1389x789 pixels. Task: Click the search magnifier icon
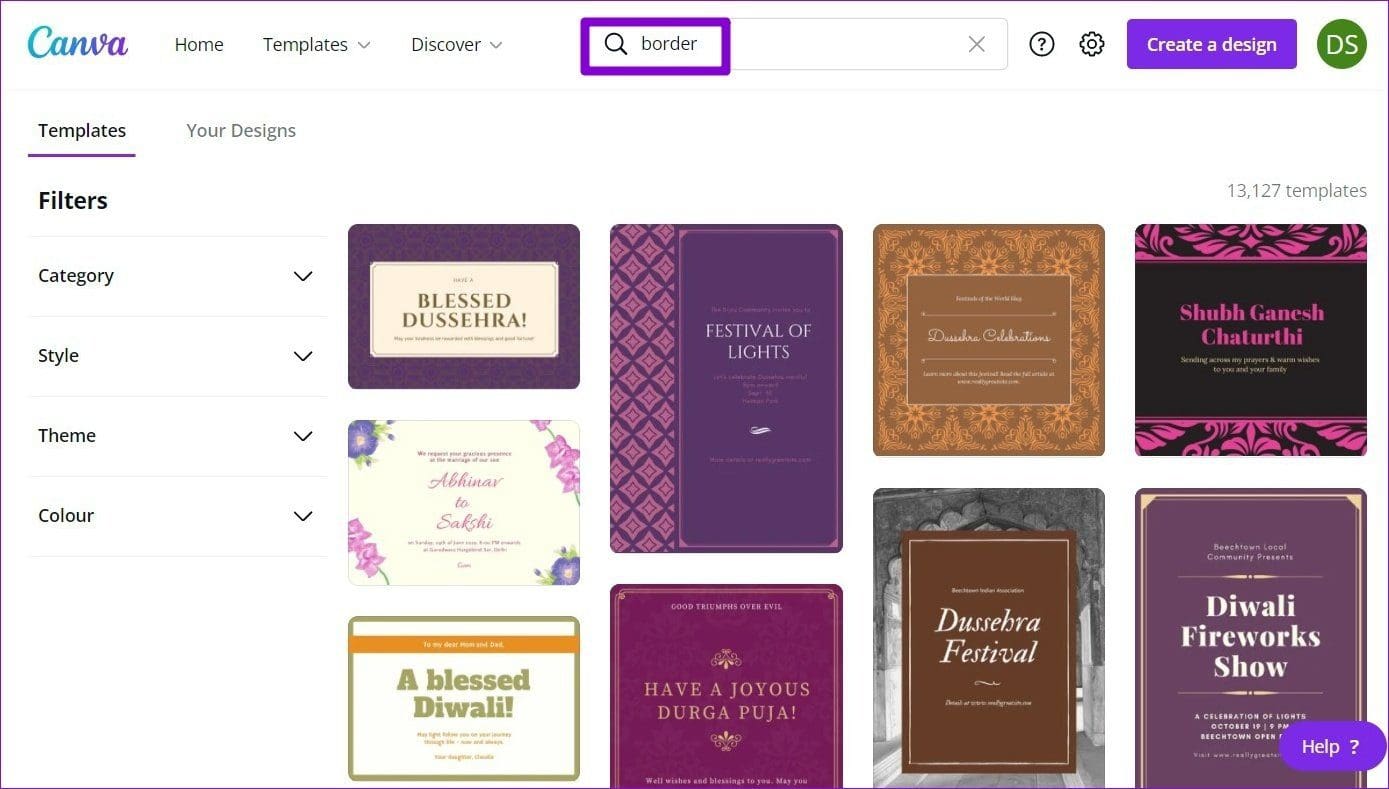point(616,44)
